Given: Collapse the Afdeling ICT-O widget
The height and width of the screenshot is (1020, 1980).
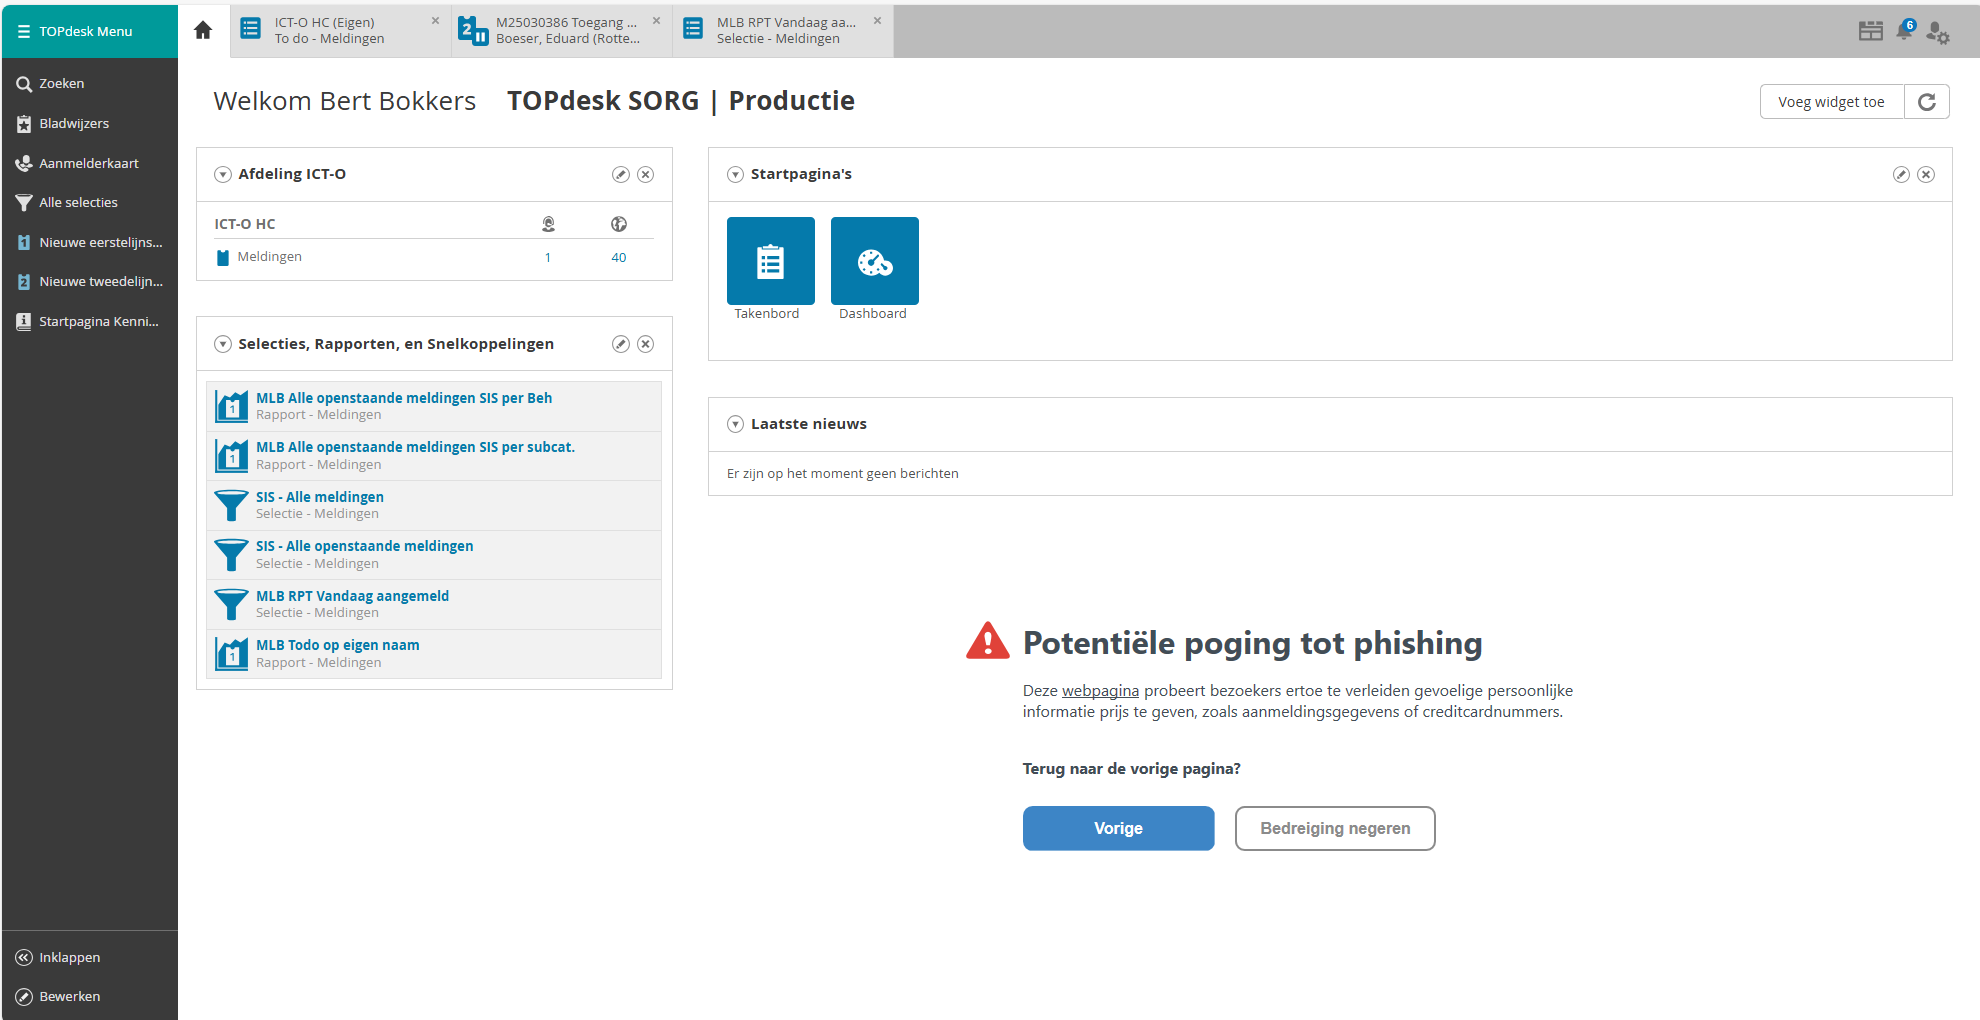Looking at the screenshot, I should click(x=223, y=175).
